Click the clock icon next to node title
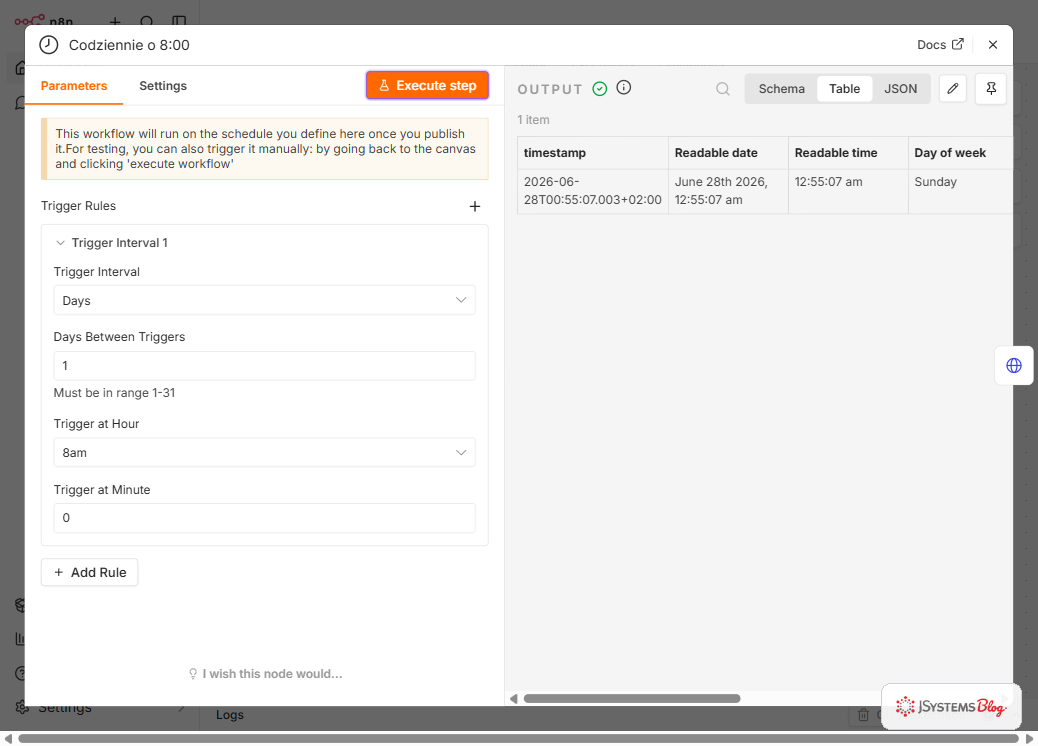This screenshot has height=746, width=1038. tap(48, 45)
